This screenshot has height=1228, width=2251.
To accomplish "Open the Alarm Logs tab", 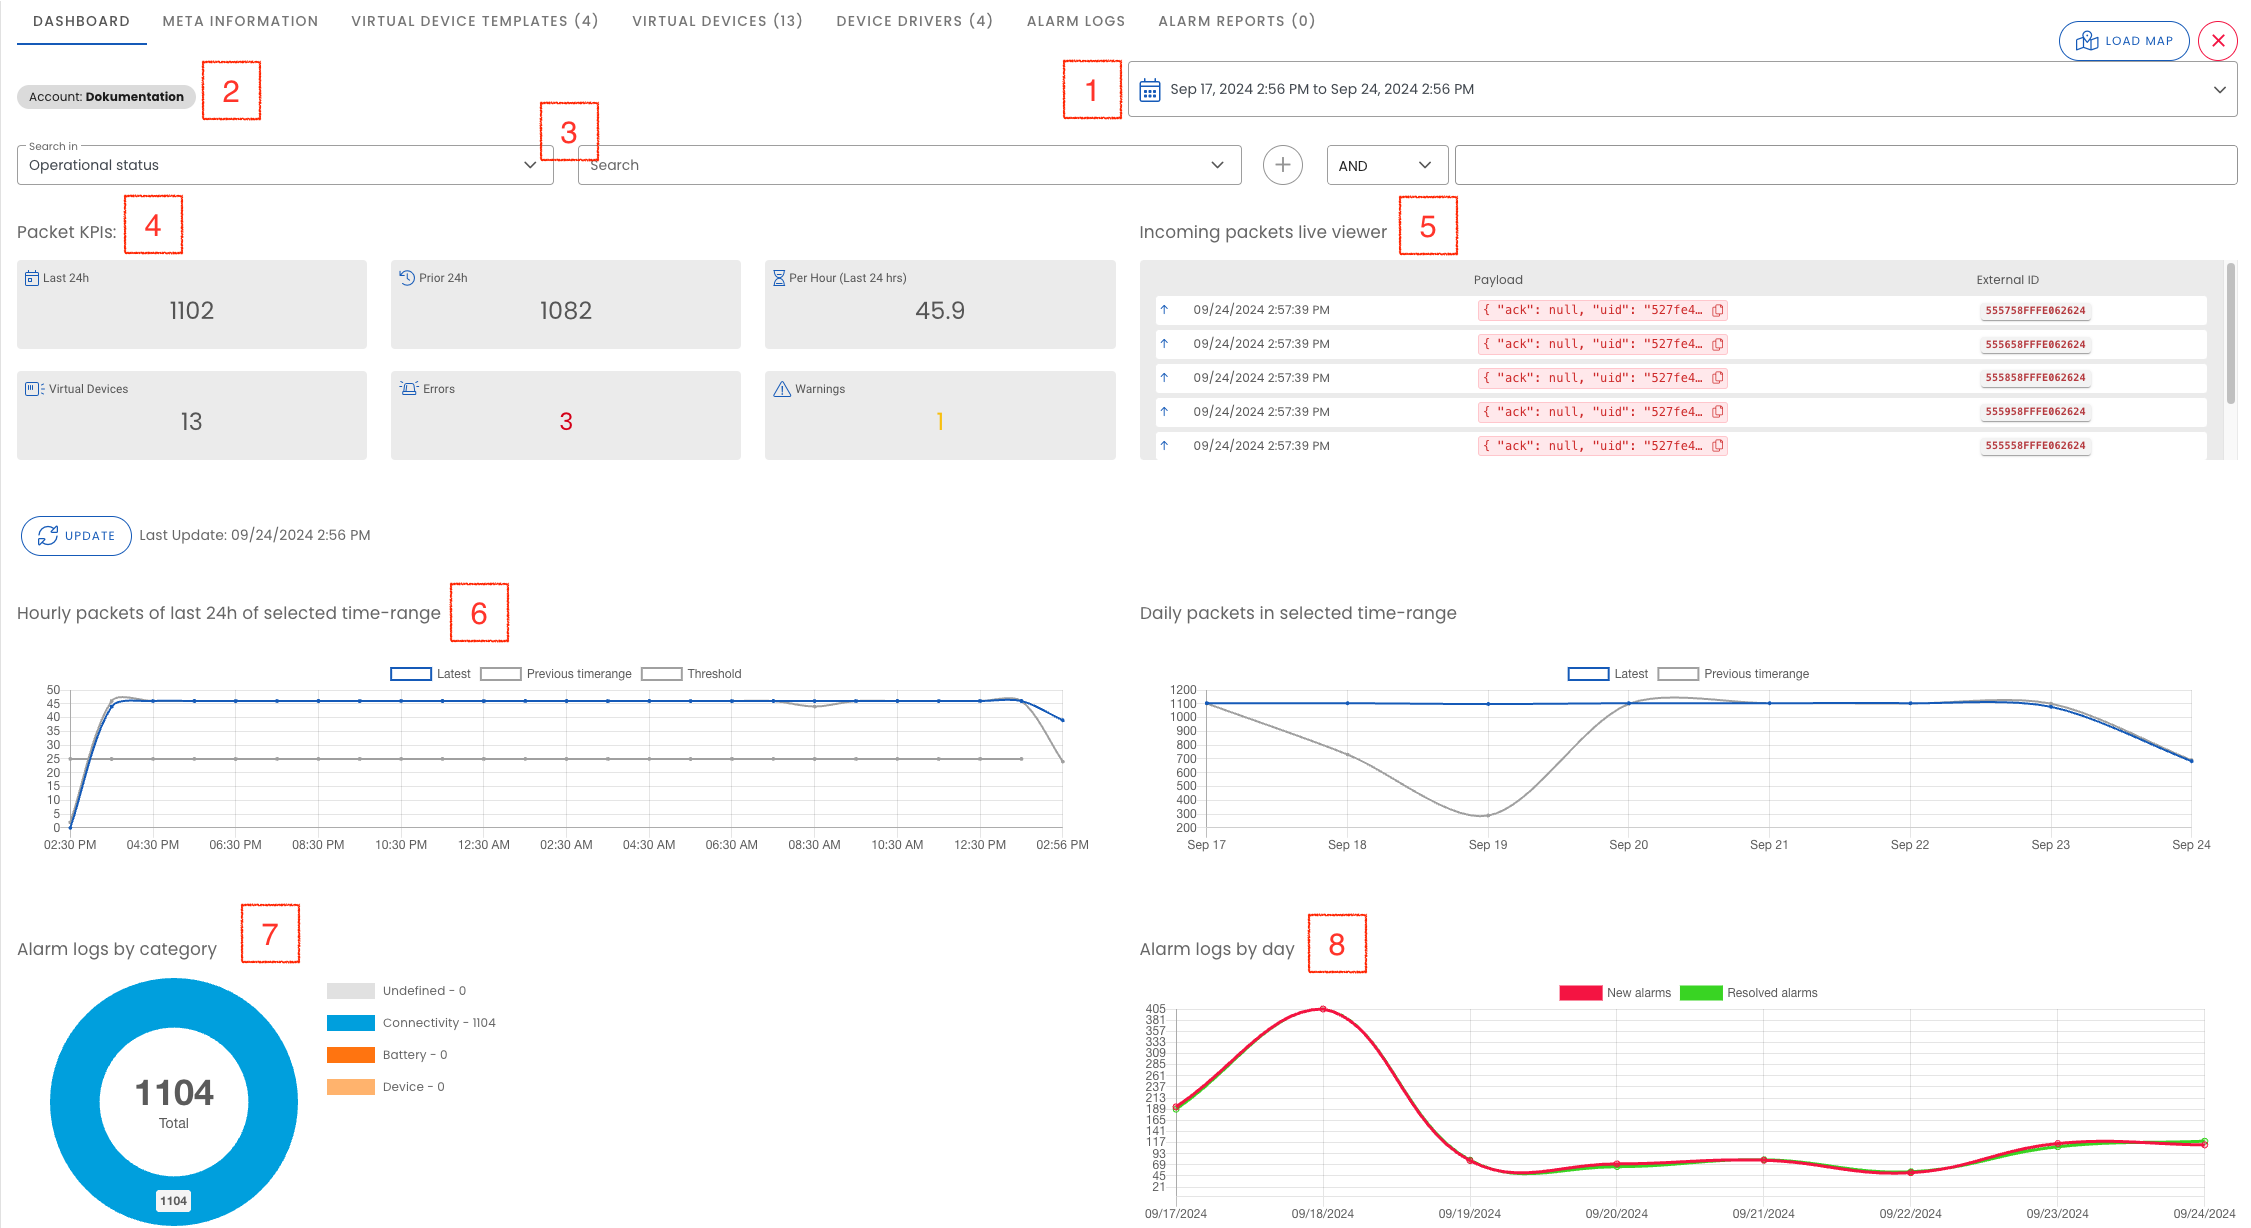I will (x=1075, y=21).
